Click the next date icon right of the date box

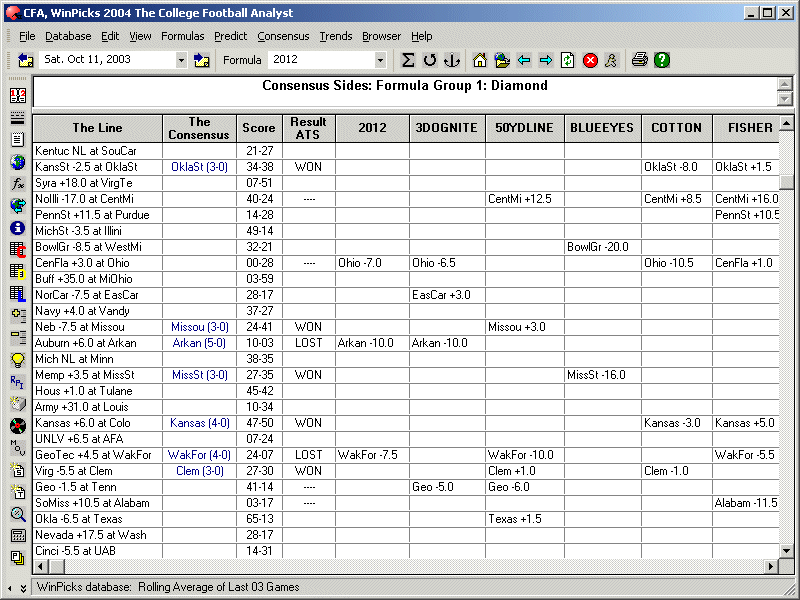(202, 60)
